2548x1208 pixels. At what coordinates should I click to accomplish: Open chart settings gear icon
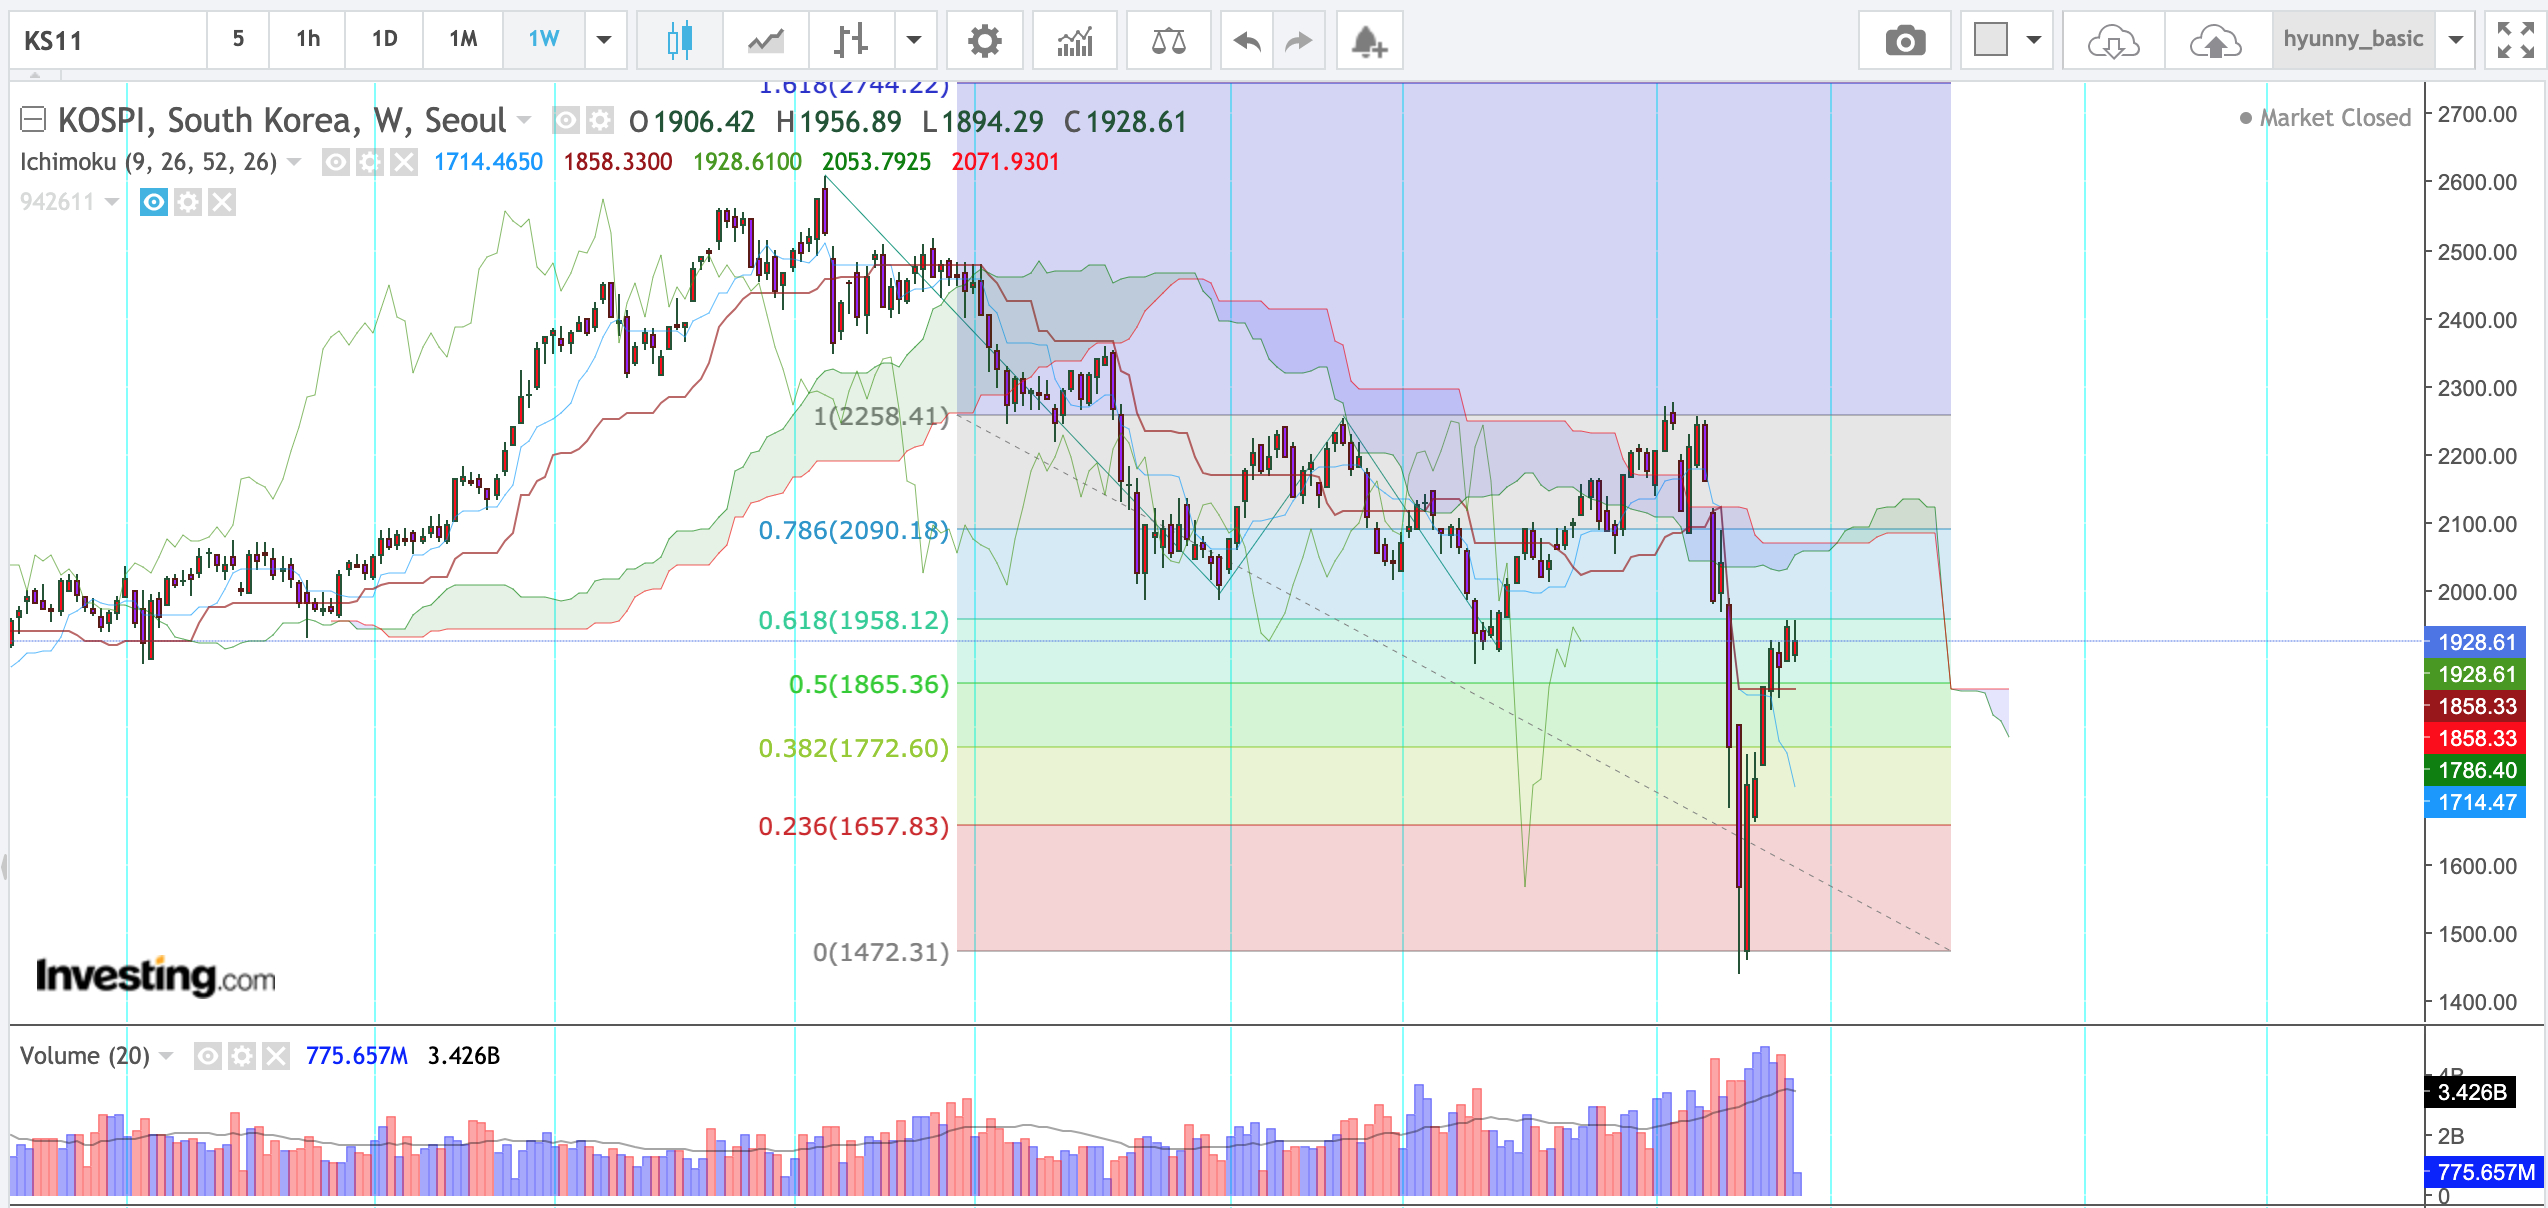[x=984, y=41]
